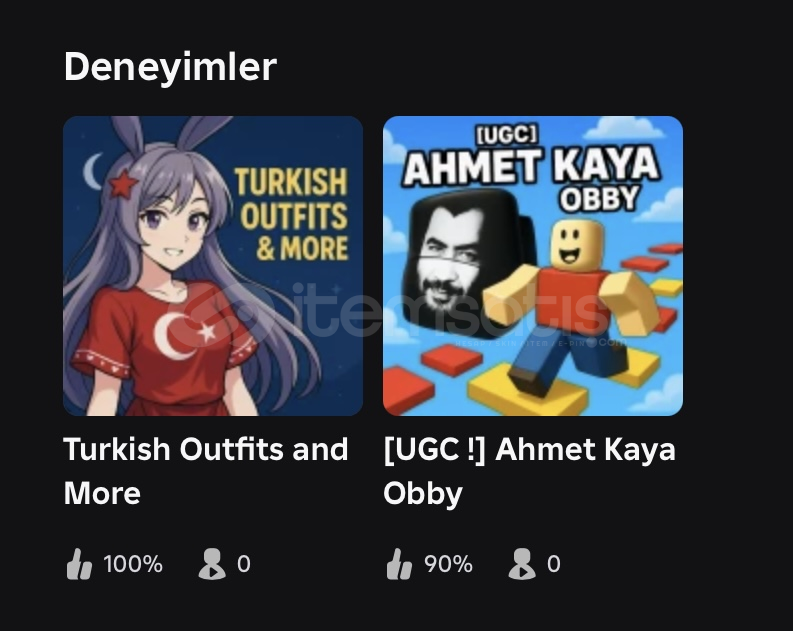
Task: Select the 'Turkish Outfits and More' title link
Action: point(206,471)
